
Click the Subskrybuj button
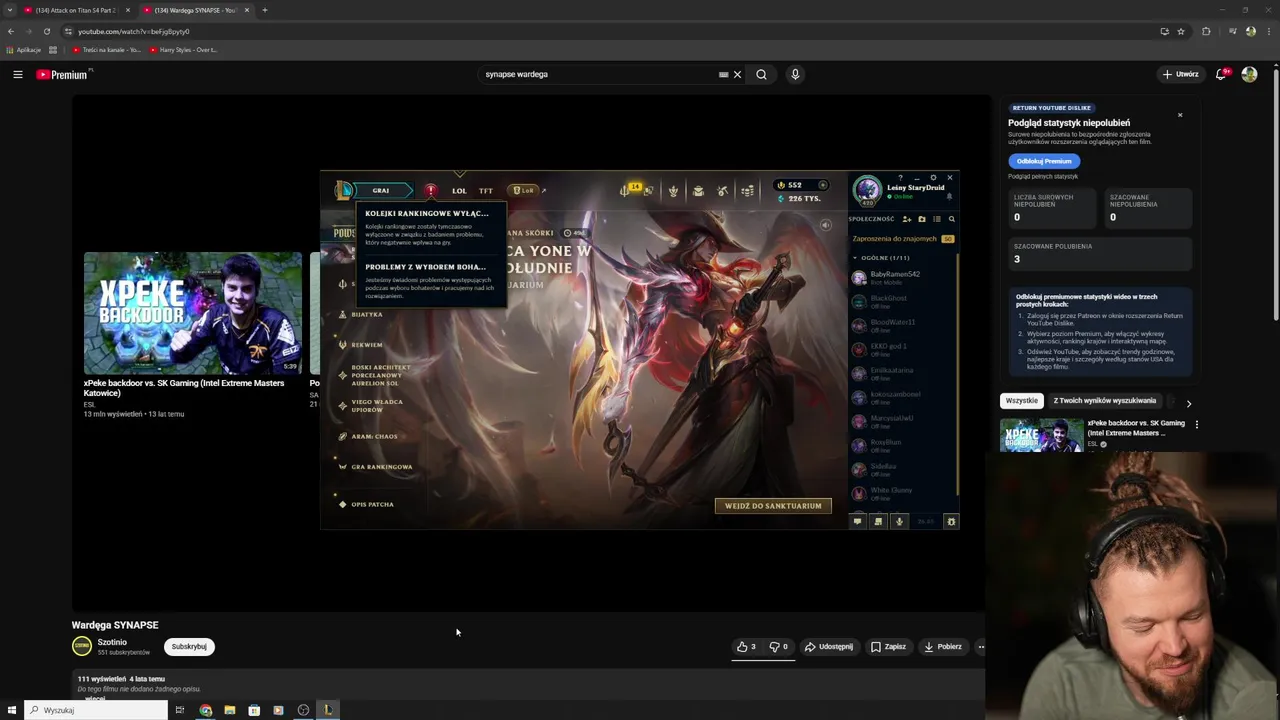(x=189, y=646)
